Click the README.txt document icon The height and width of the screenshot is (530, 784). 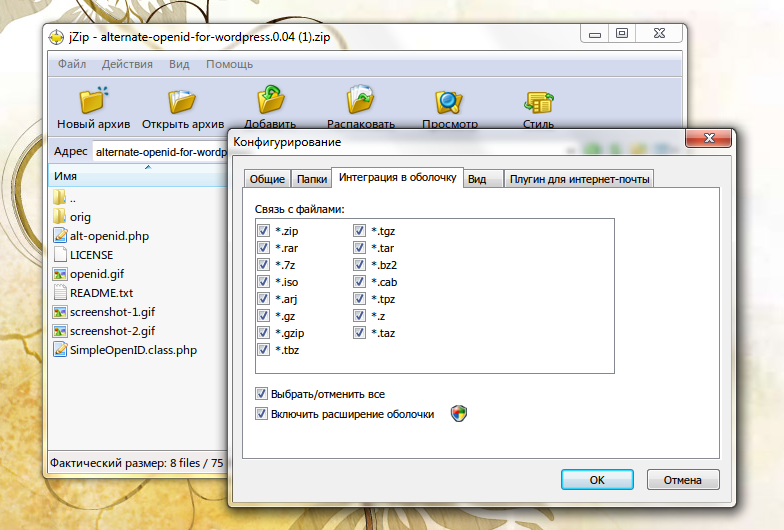coord(60,292)
